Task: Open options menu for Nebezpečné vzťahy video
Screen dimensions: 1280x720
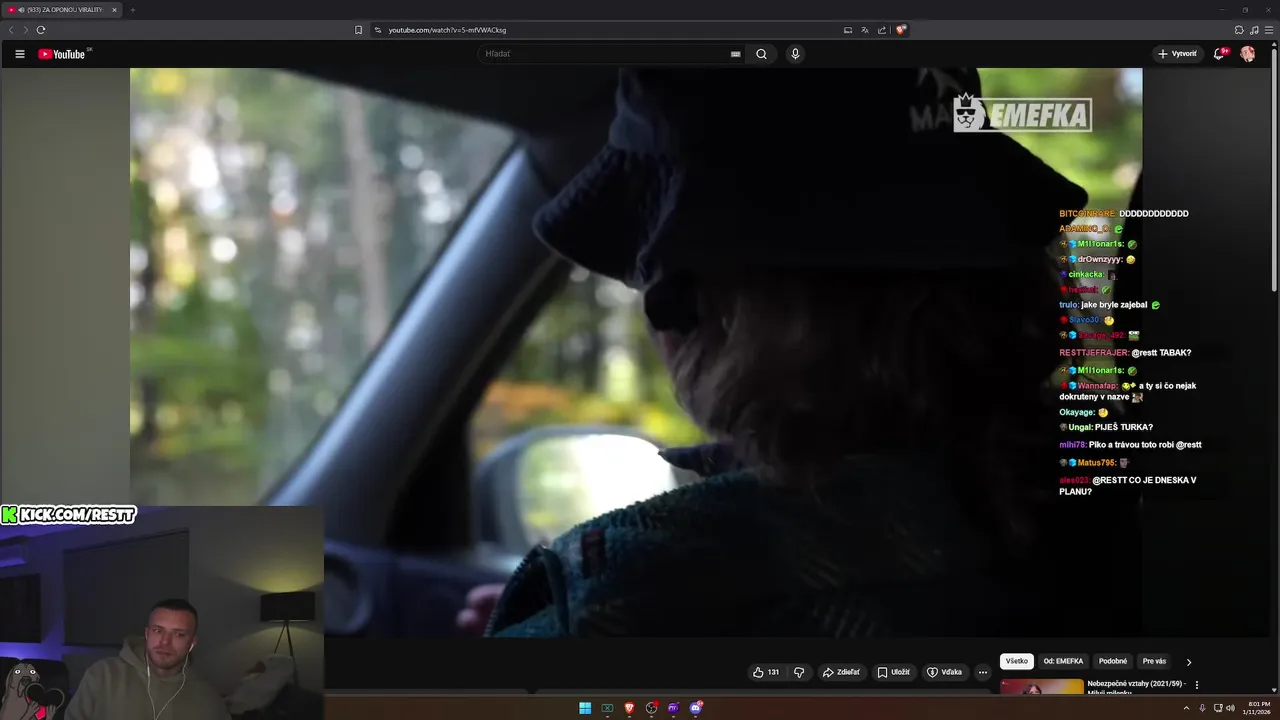Action: click(x=1197, y=685)
